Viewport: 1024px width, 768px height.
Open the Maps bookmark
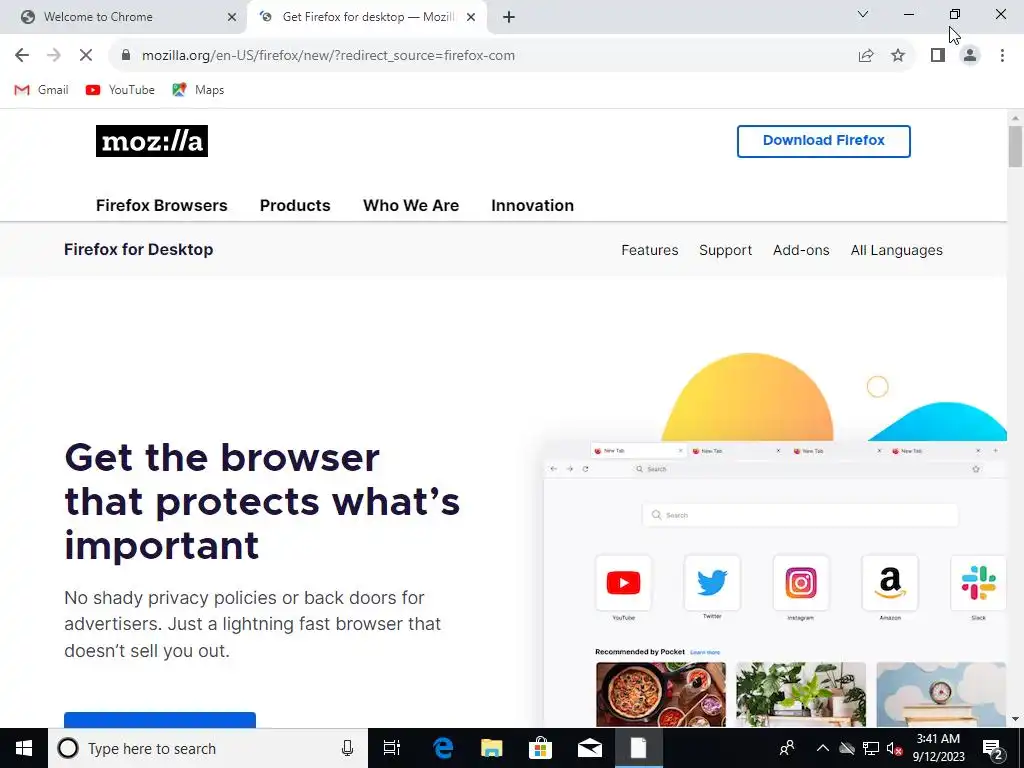(198, 90)
